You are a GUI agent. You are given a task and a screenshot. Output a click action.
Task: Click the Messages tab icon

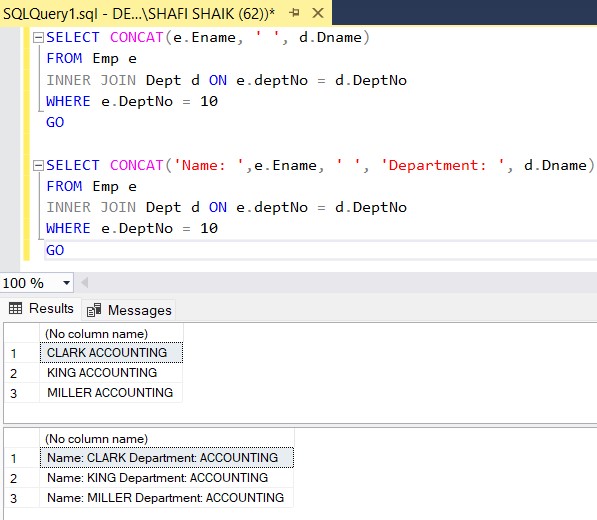click(94, 310)
